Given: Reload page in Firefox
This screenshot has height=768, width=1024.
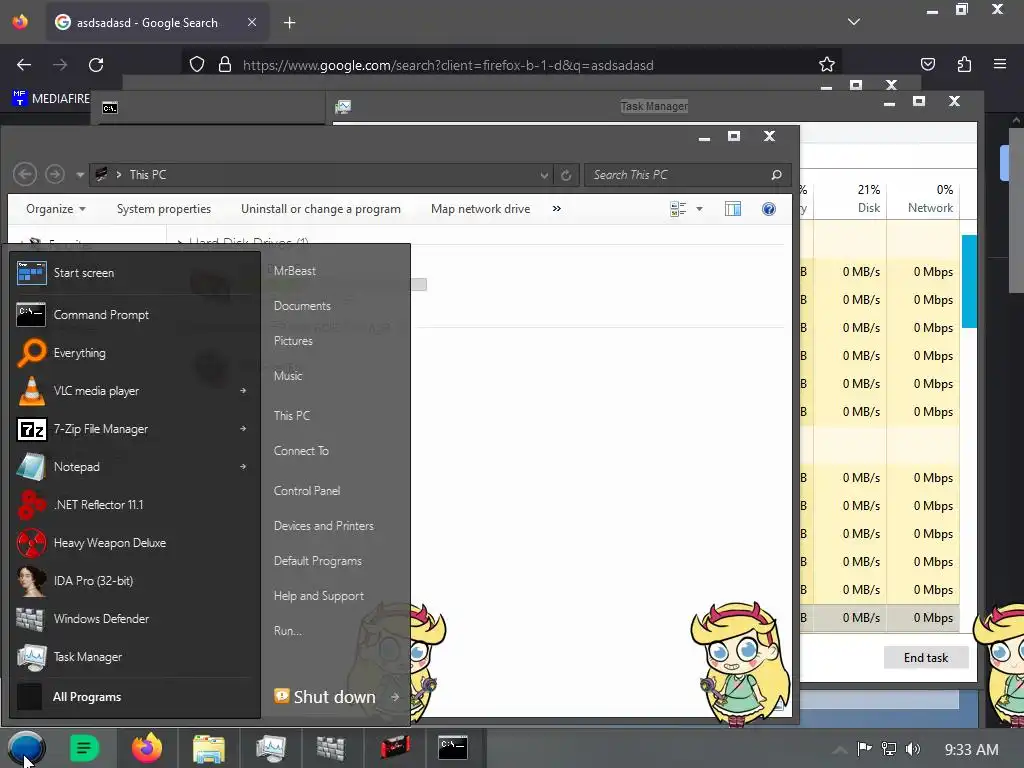Looking at the screenshot, I should [96, 65].
